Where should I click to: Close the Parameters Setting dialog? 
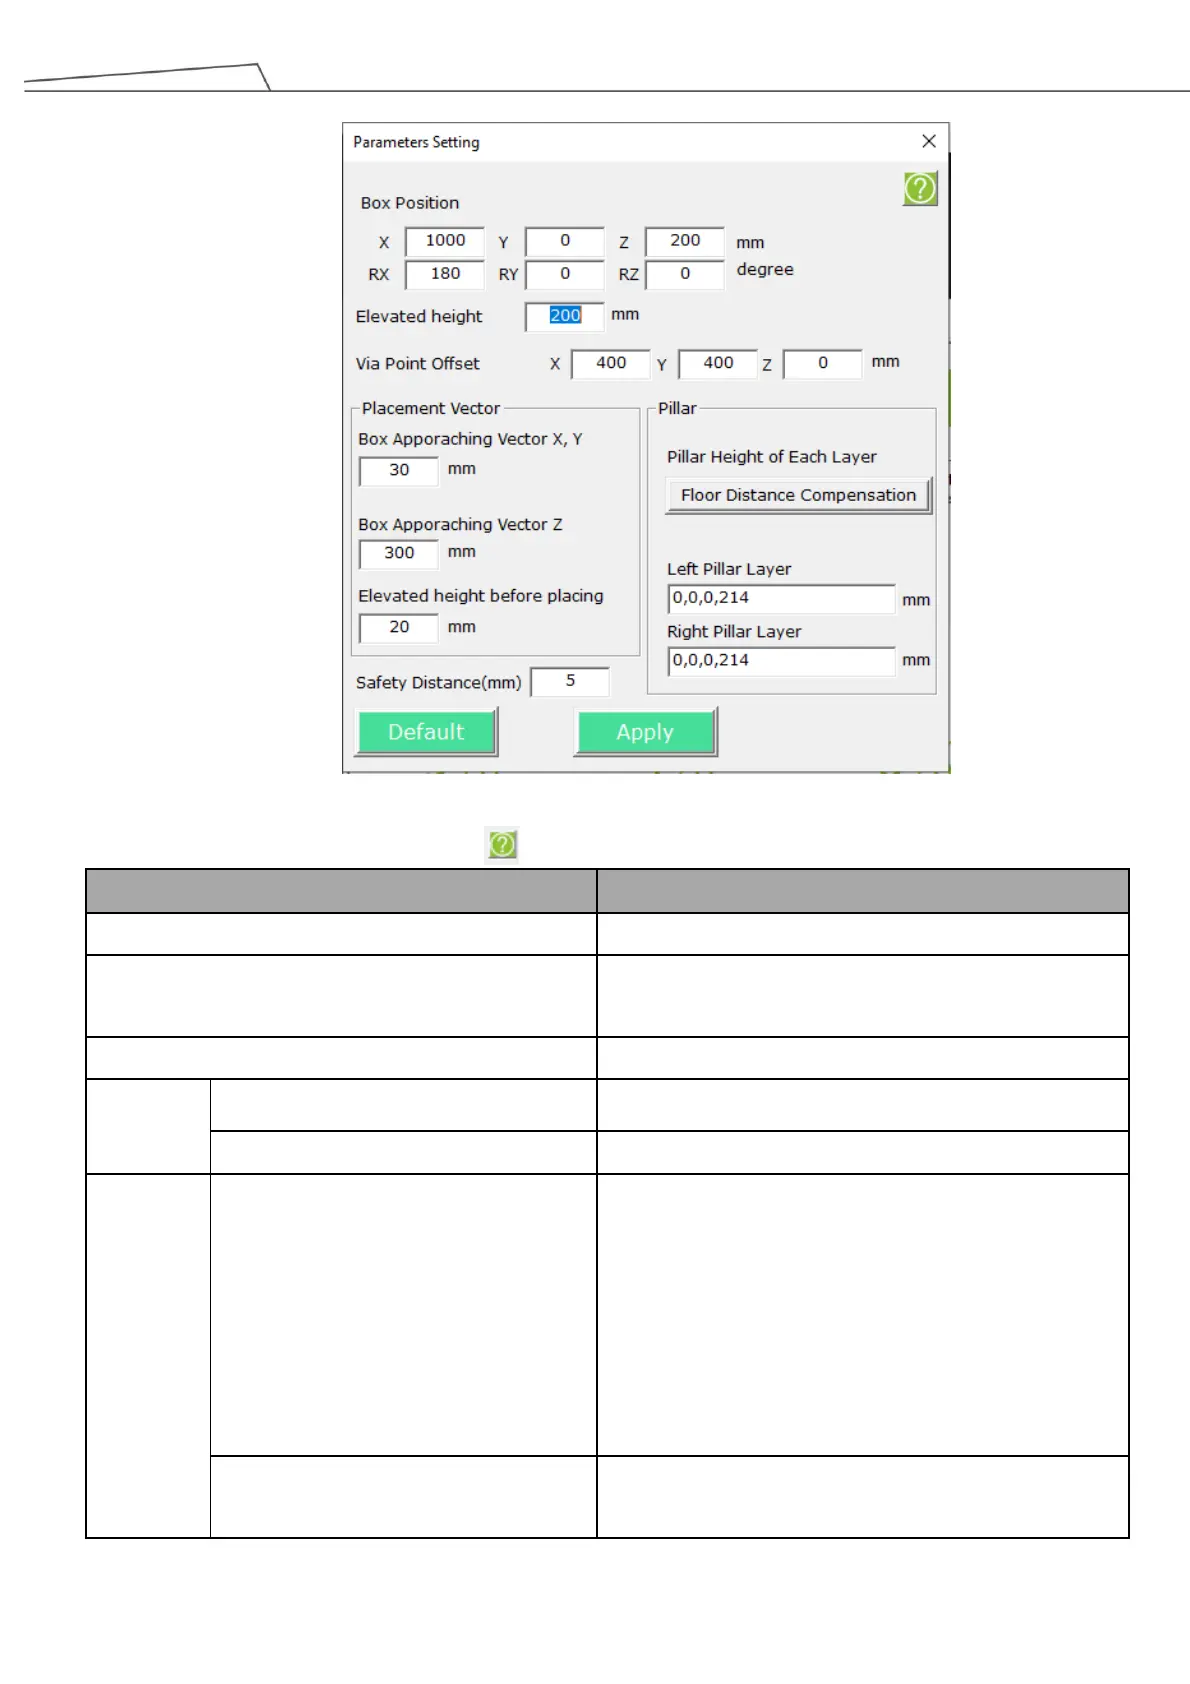pos(929,141)
